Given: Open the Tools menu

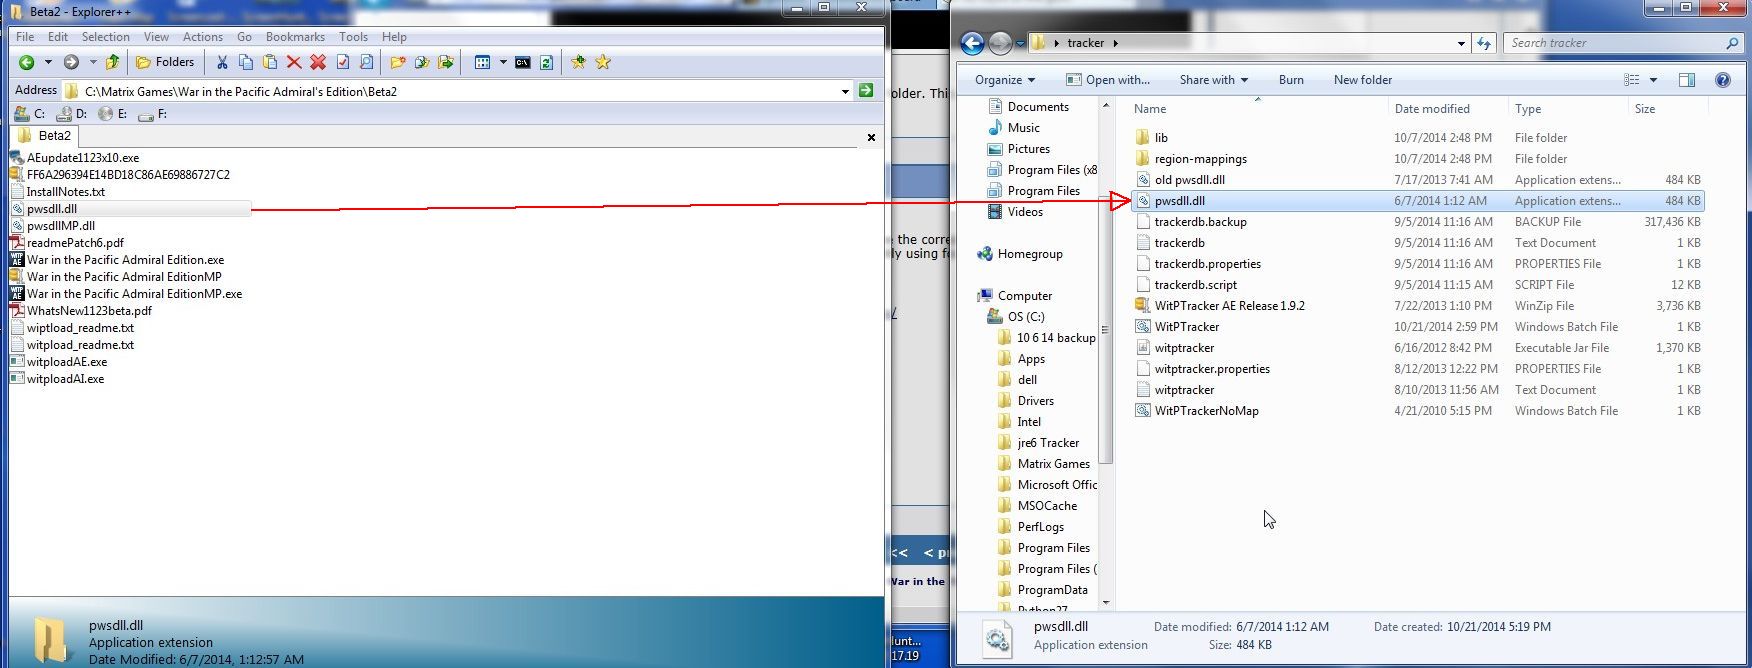Looking at the screenshot, I should point(353,37).
